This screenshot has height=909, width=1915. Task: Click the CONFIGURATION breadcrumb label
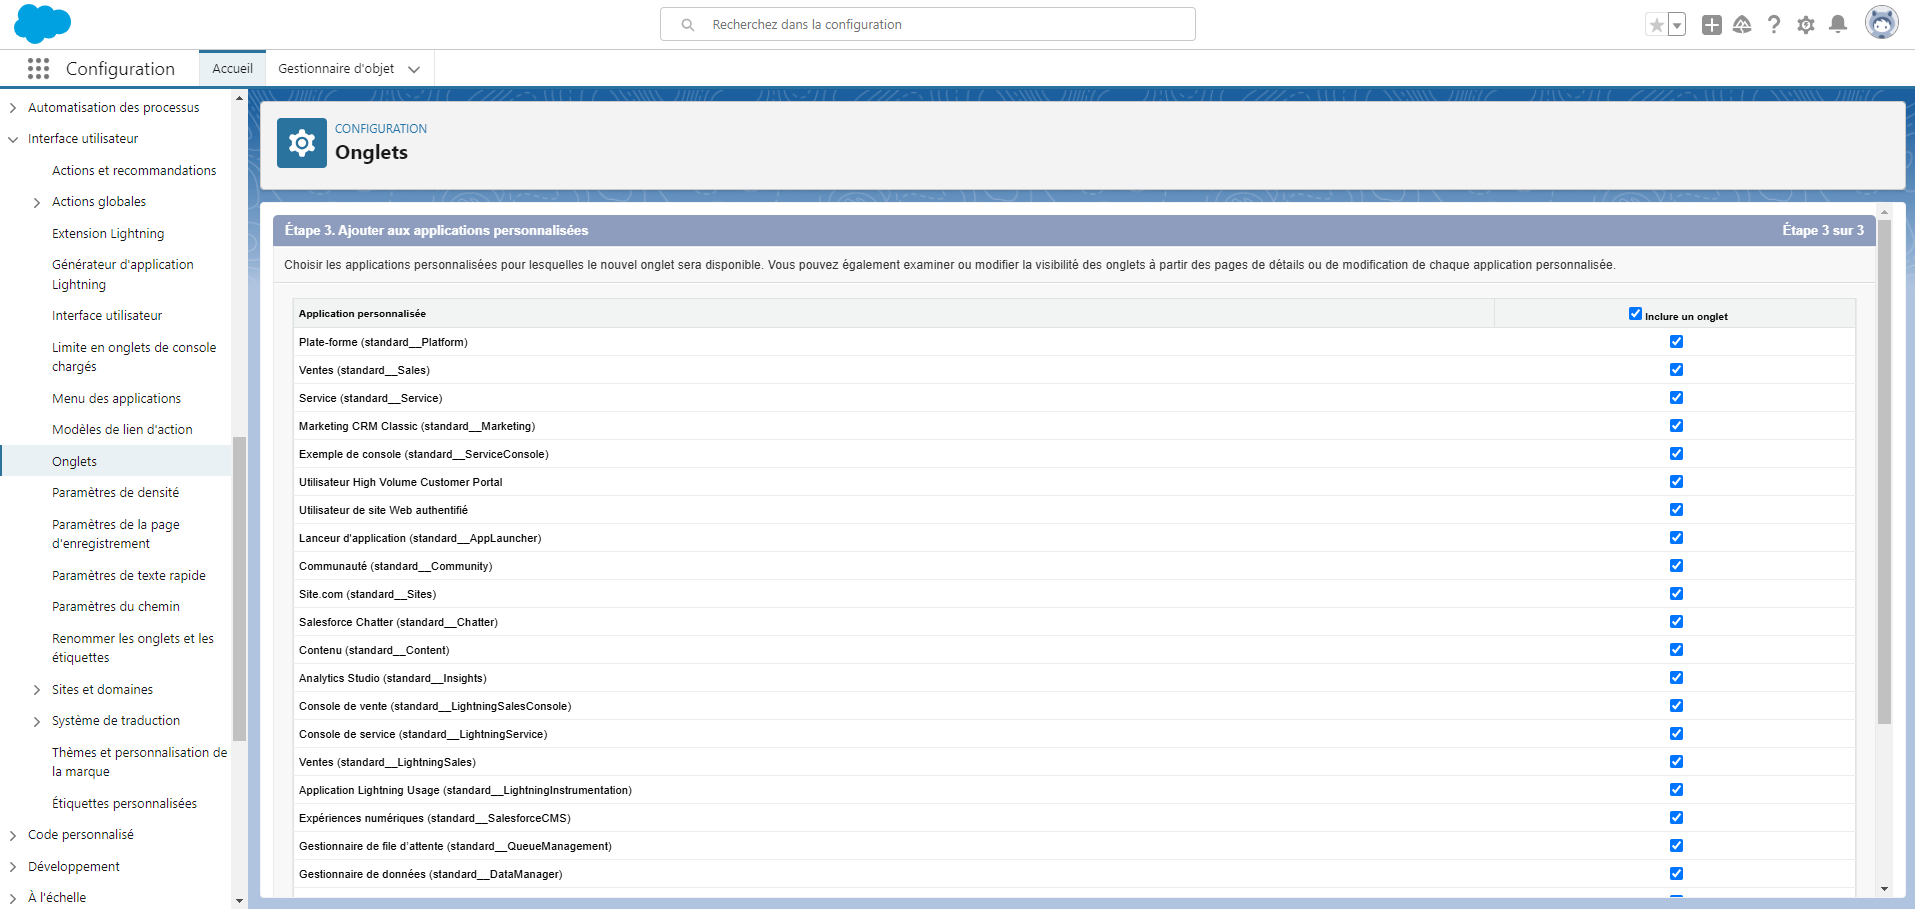pyautogui.click(x=381, y=129)
